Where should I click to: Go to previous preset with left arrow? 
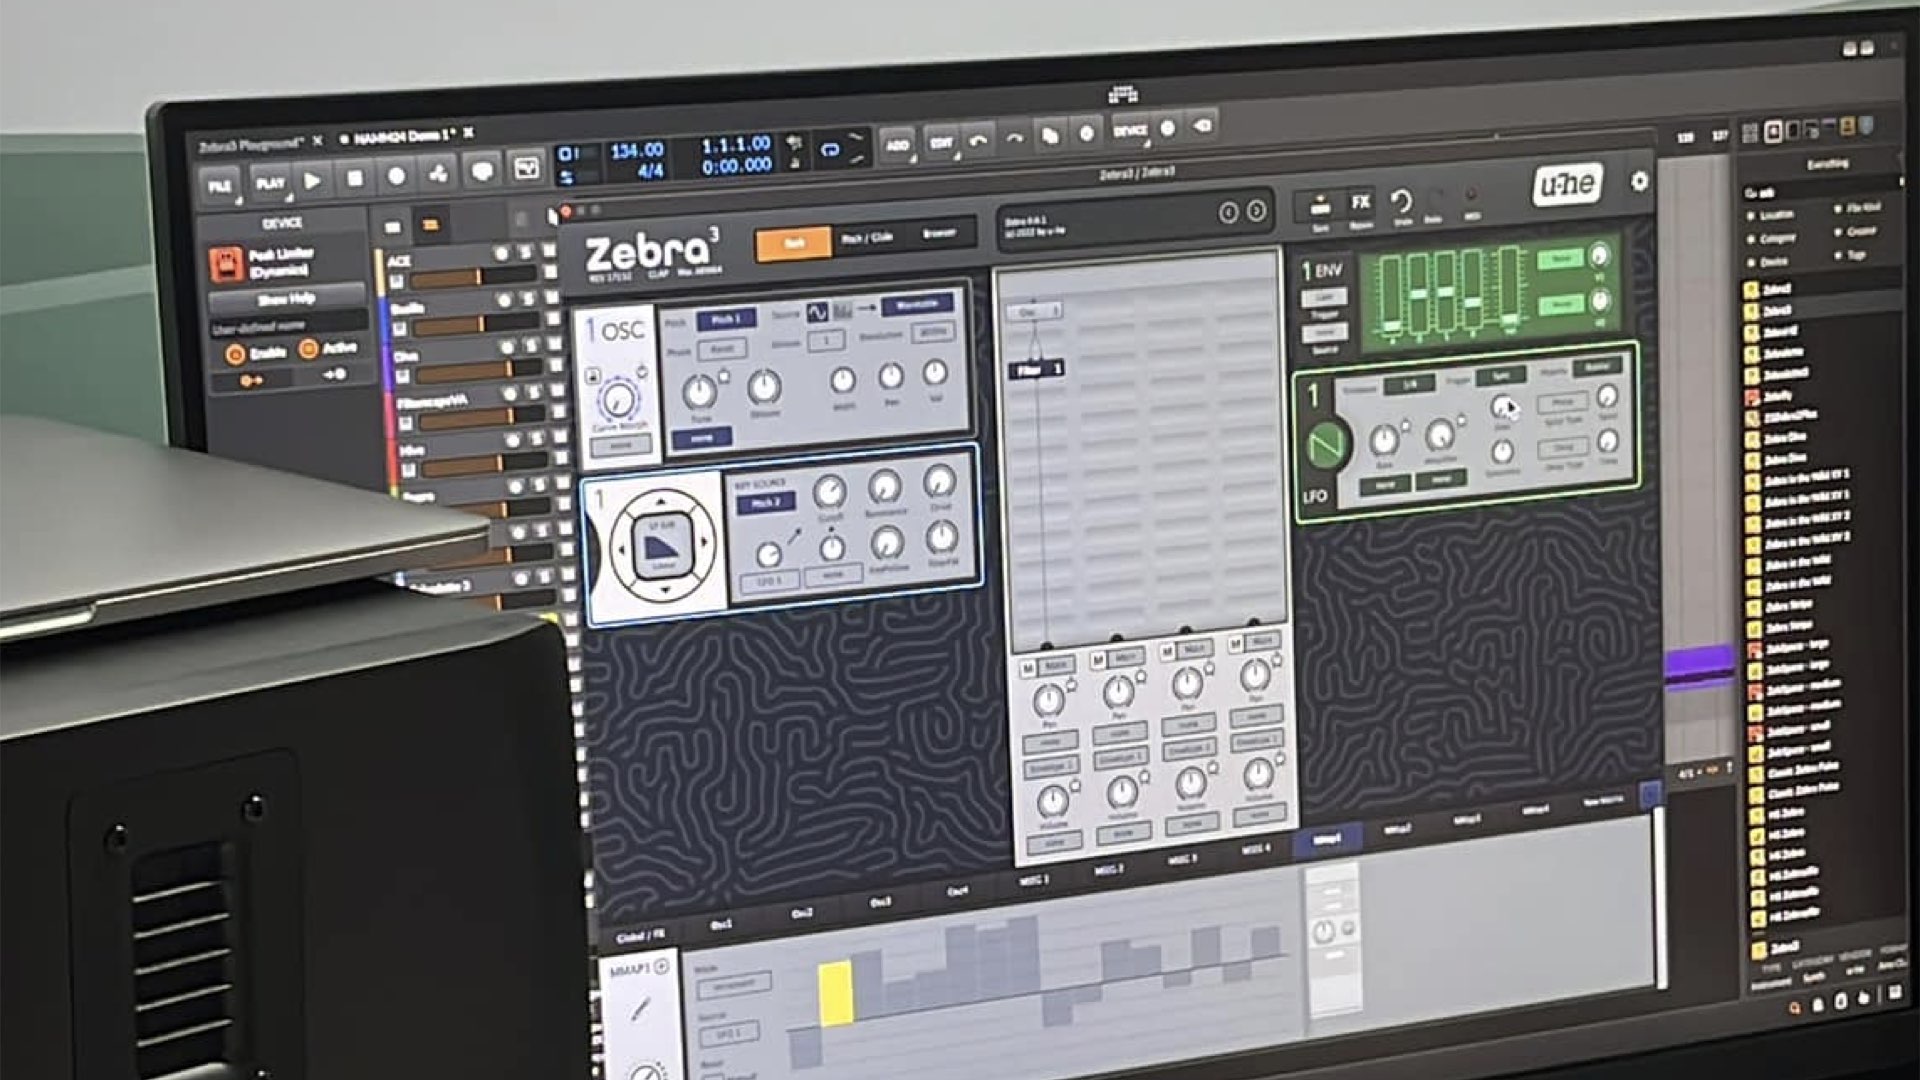tap(1228, 212)
